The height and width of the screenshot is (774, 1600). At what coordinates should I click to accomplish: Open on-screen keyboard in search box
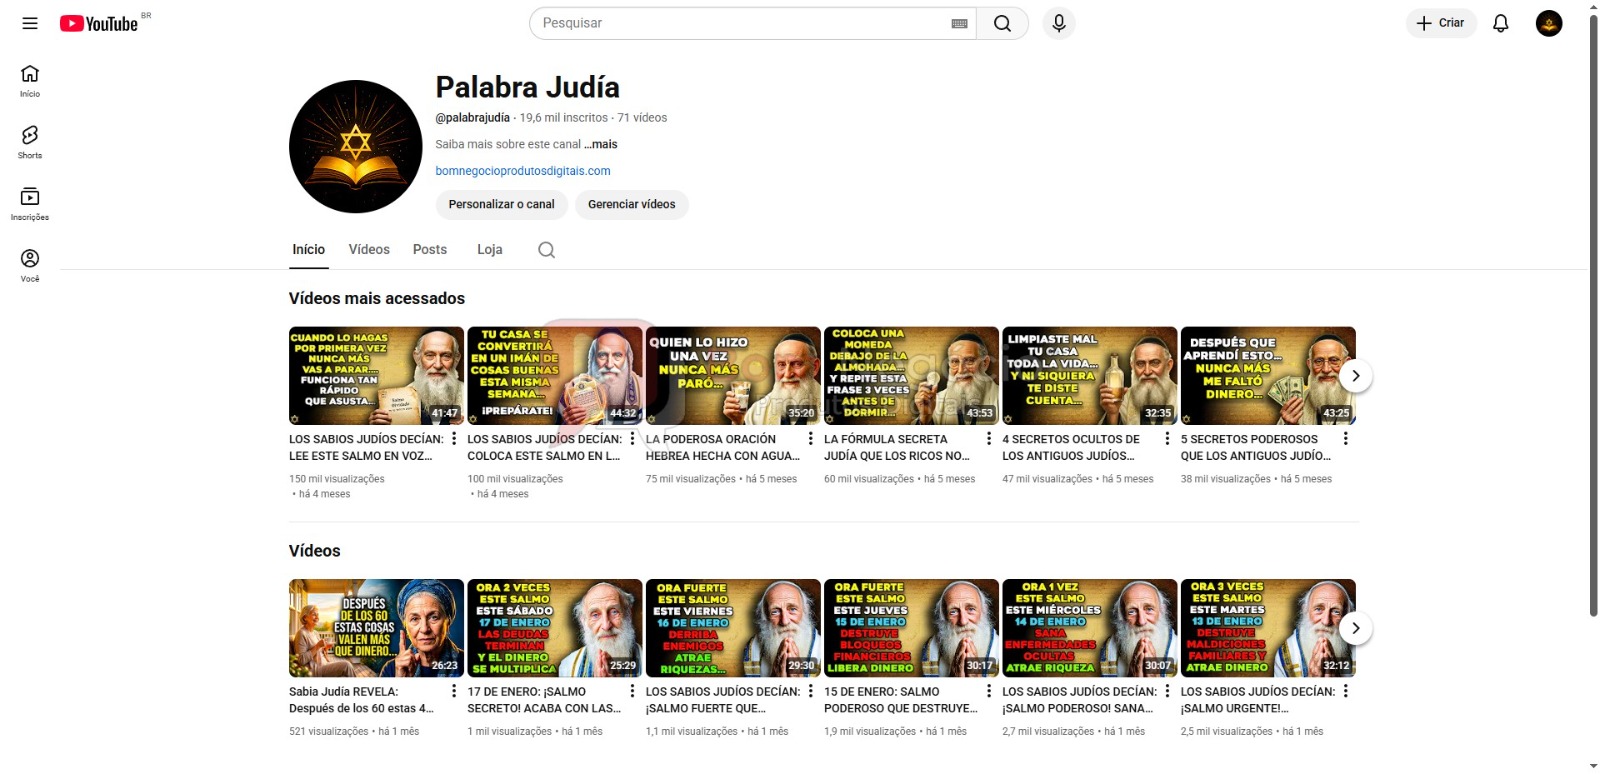tap(959, 23)
